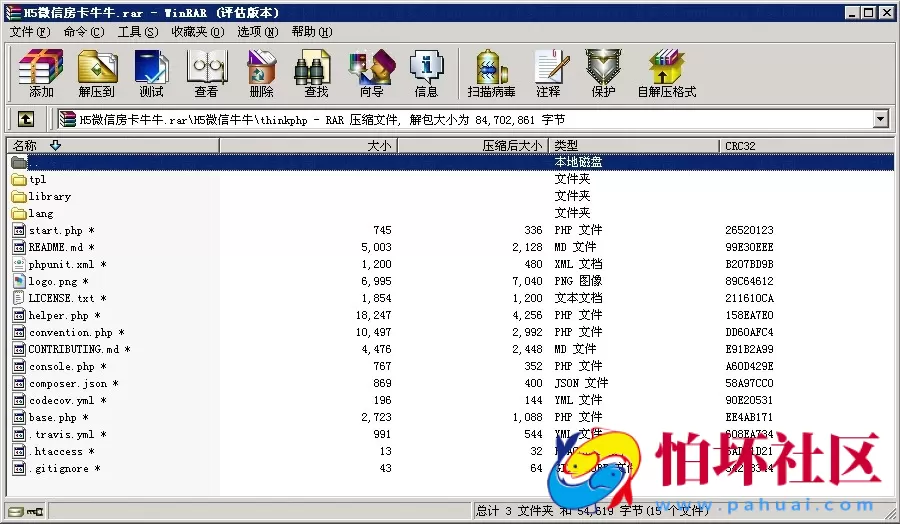Click the 测试 (Test) toolbar icon
This screenshot has height=524, width=900.
pos(151,73)
